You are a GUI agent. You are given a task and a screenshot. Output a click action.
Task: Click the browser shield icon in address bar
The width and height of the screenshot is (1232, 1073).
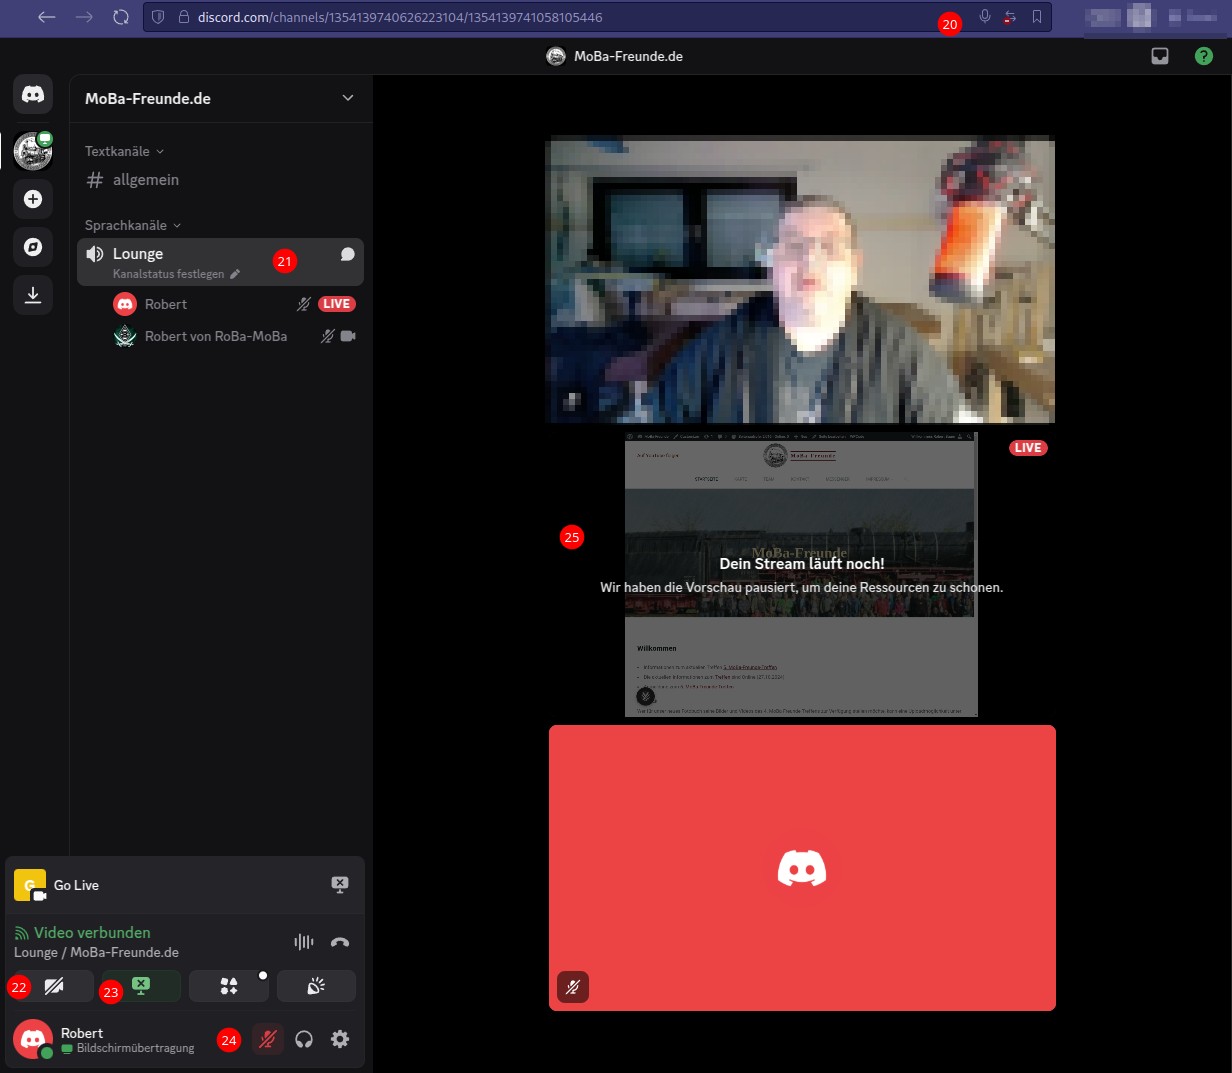(x=158, y=17)
